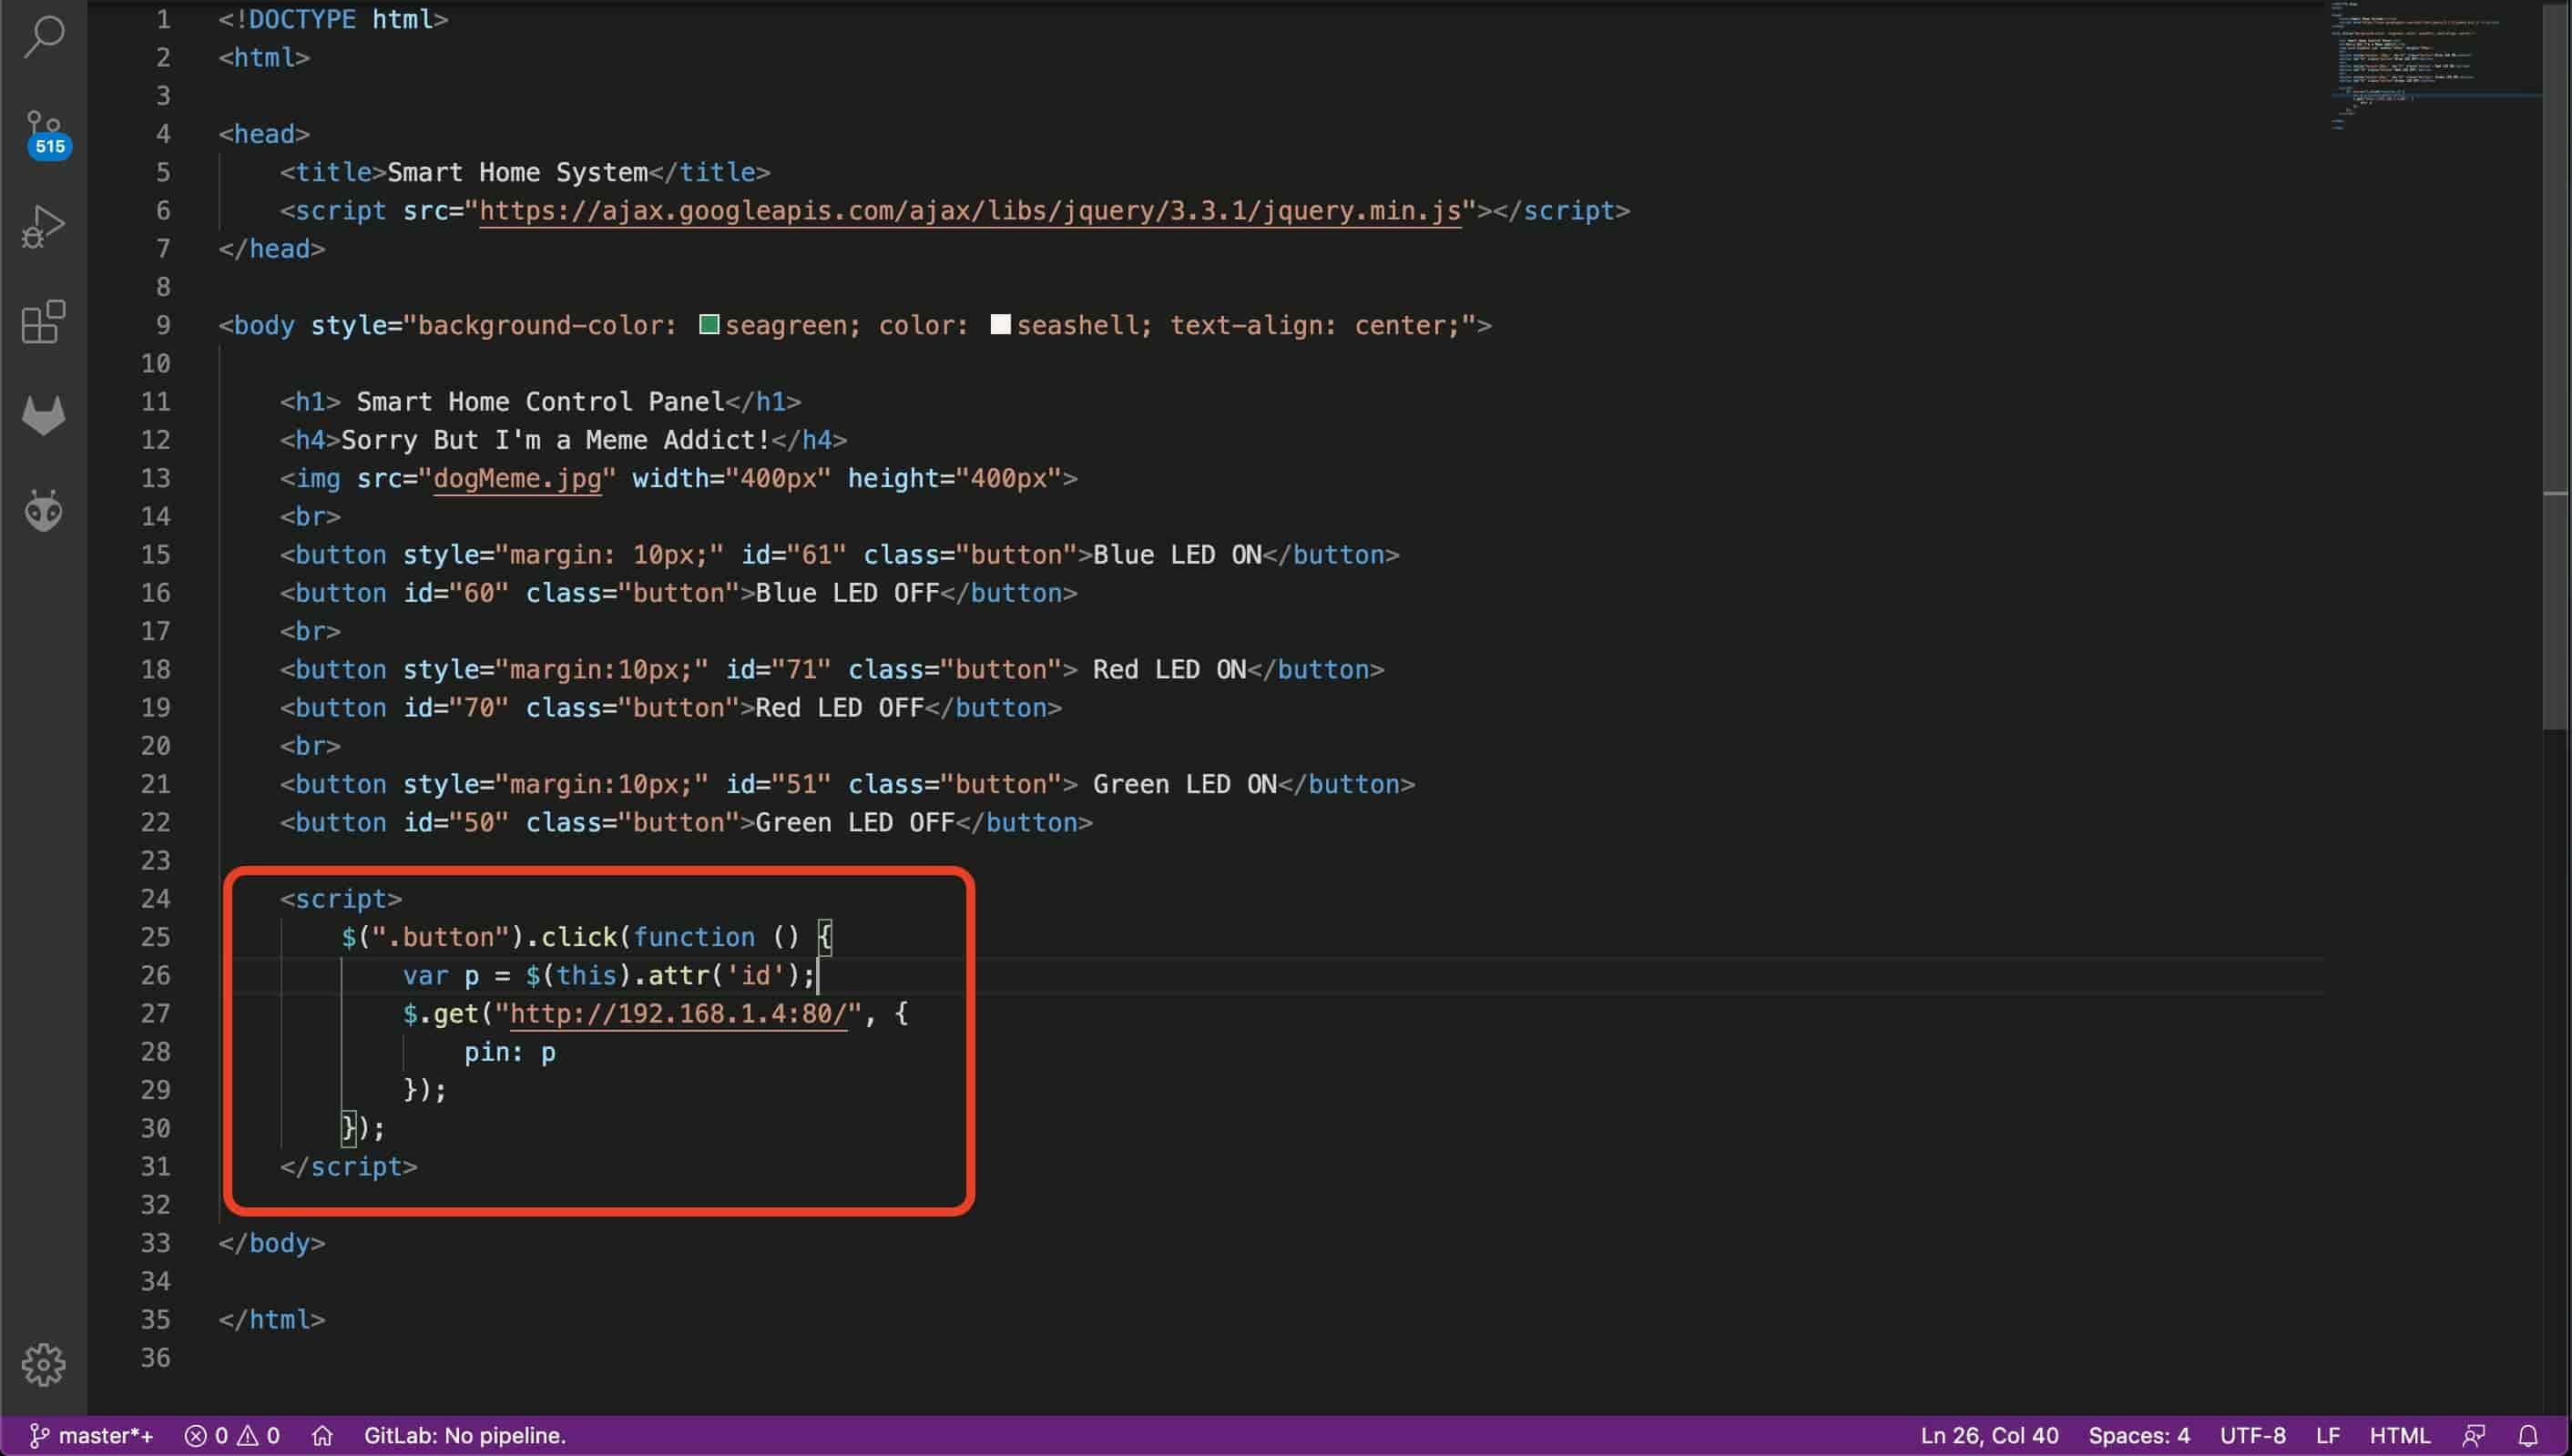The image size is (2572, 1456).
Task: Click the Red LED OFF text on line 19
Action: tap(839, 708)
